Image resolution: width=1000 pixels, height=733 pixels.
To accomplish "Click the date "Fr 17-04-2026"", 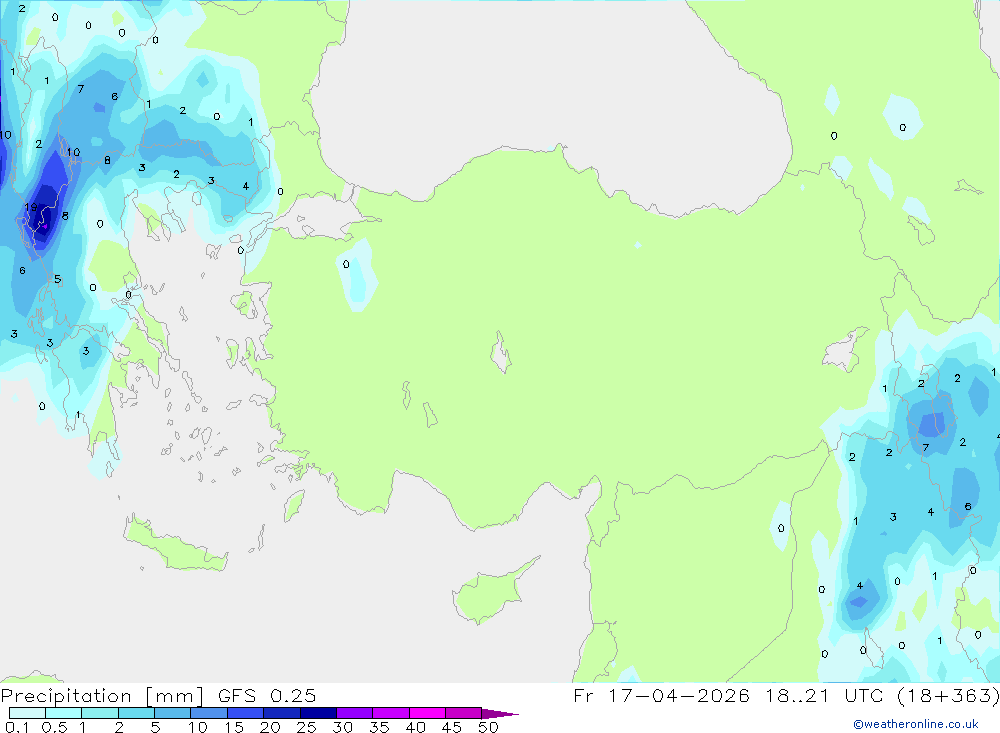I will pyautogui.click(x=661, y=695).
